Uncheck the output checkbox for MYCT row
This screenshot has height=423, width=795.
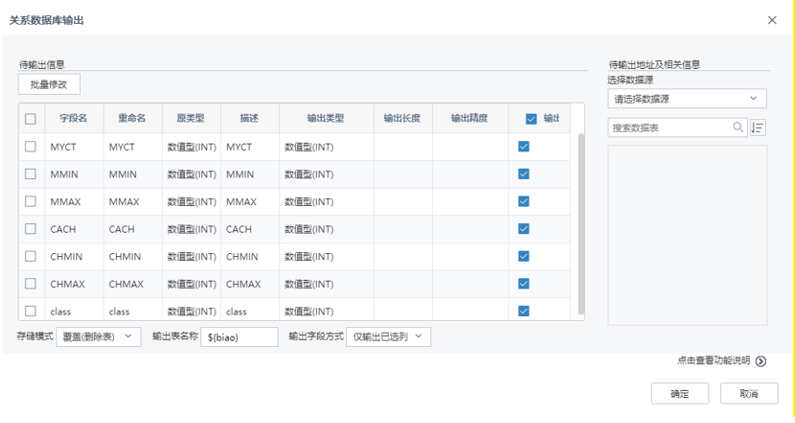point(524,147)
